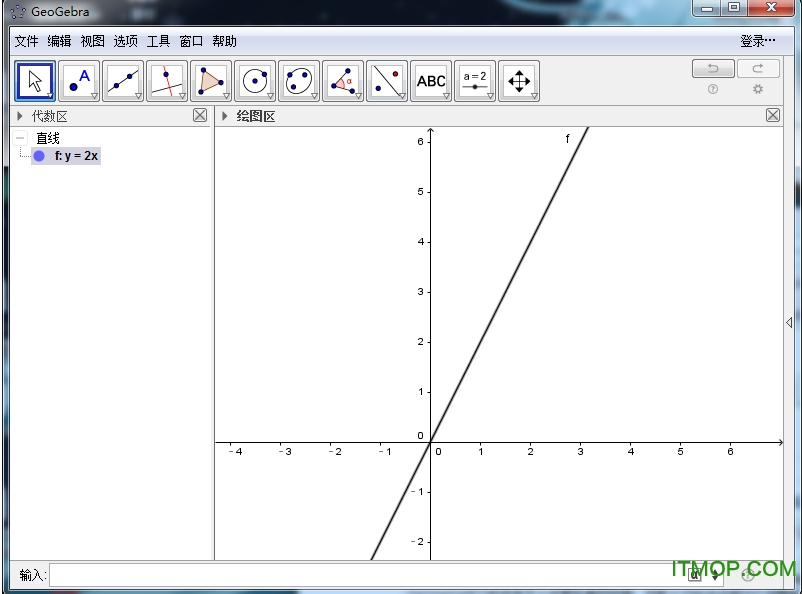Click the ABC text tool

431,81
